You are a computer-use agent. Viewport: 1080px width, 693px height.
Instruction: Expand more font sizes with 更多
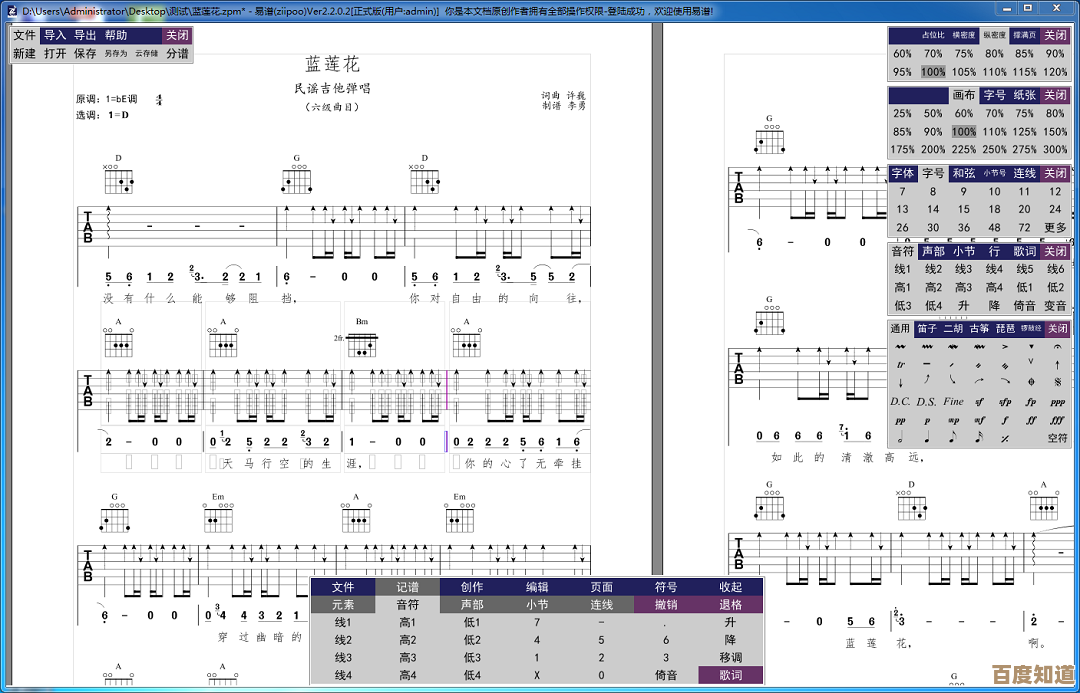coord(1055,227)
